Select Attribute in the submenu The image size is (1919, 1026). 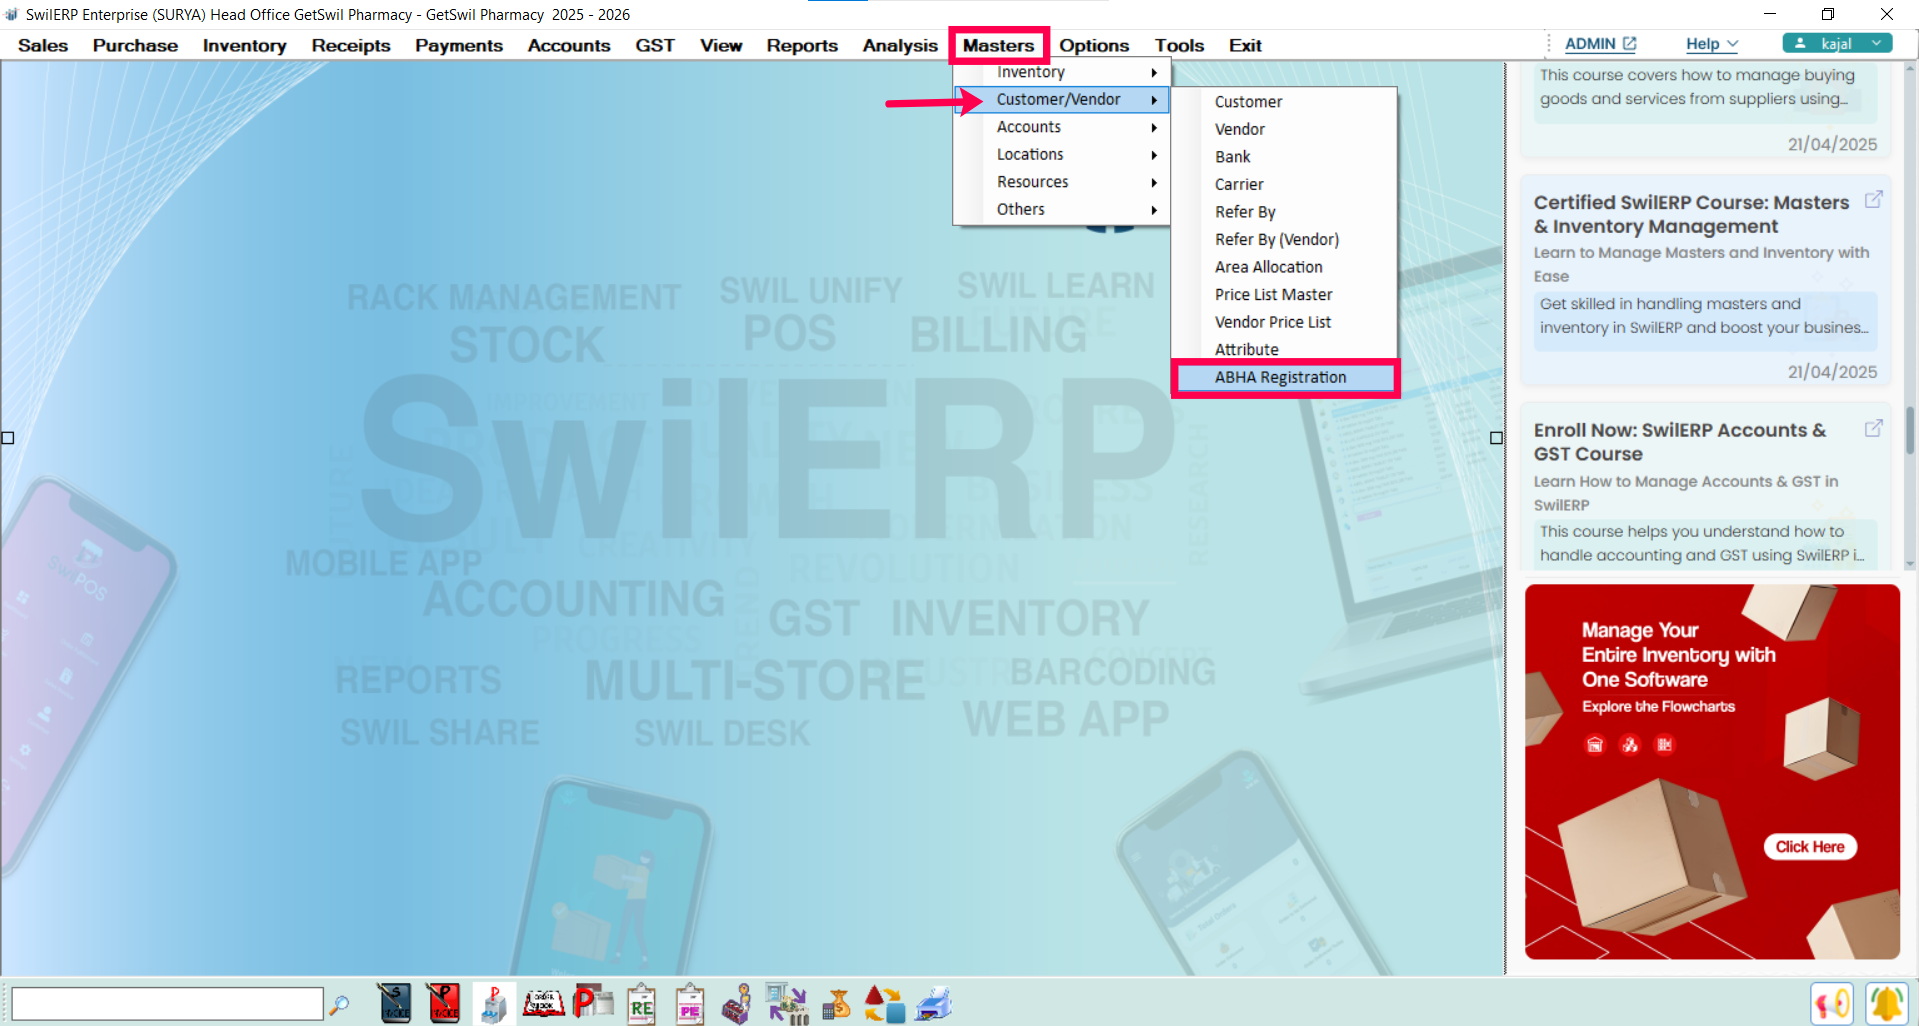click(1285, 349)
